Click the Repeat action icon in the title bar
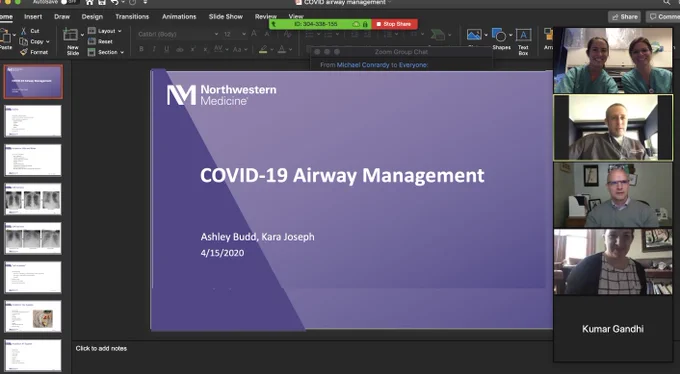 pos(132,3)
